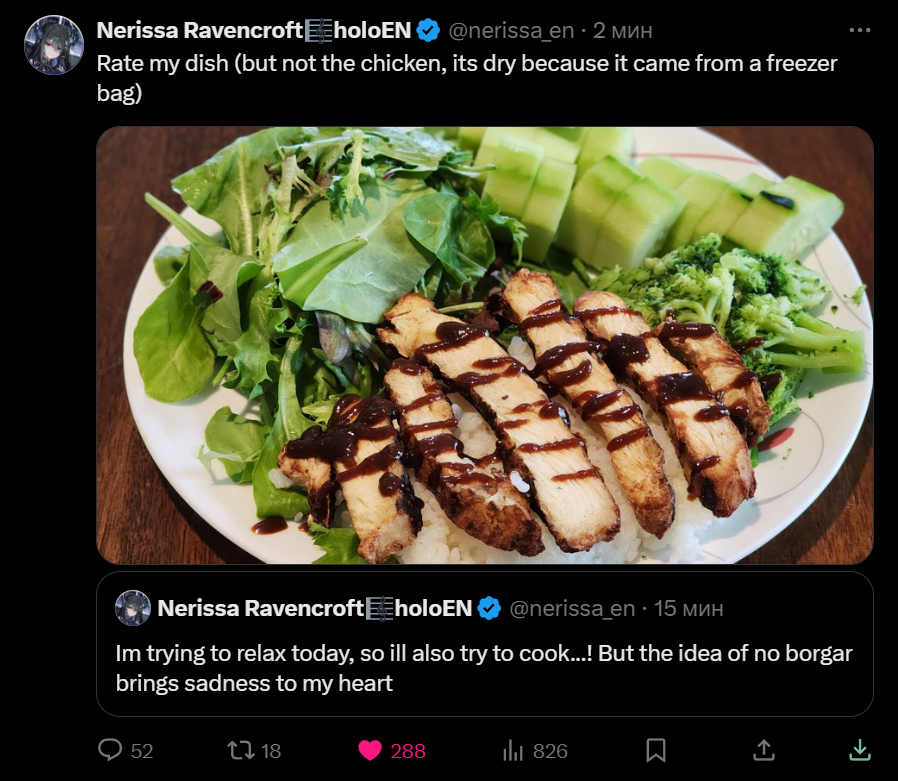Click the @nerissa_en handle in the quoted tweet
The width and height of the screenshot is (898, 781).
tap(572, 608)
